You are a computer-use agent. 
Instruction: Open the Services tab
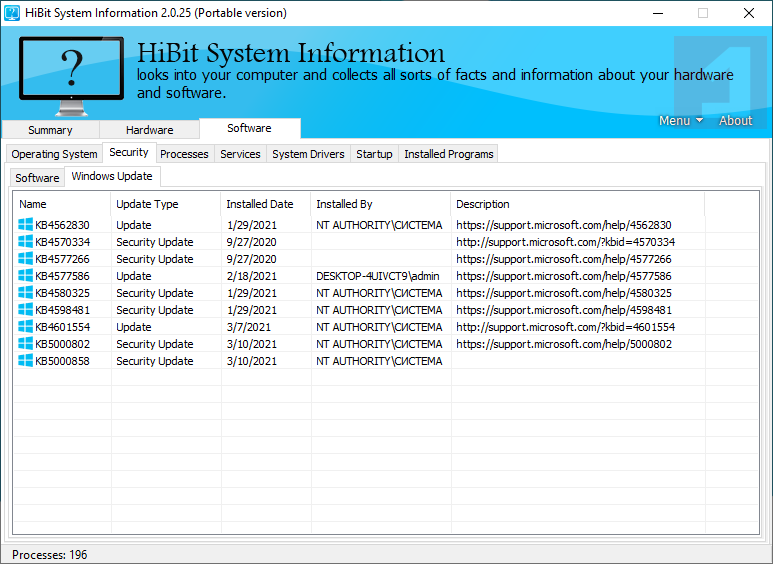(240, 154)
